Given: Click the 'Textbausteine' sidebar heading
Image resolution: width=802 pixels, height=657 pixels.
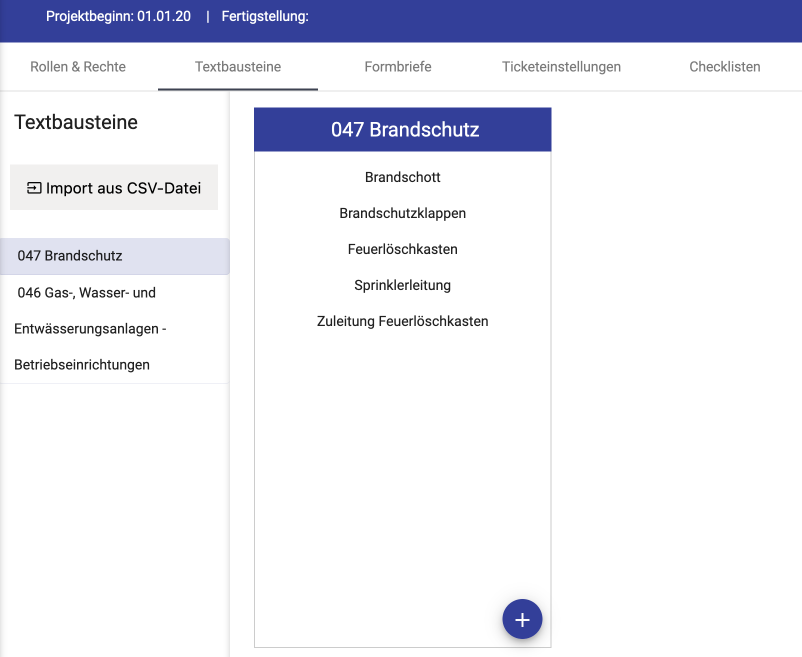Looking at the screenshot, I should [x=76, y=123].
